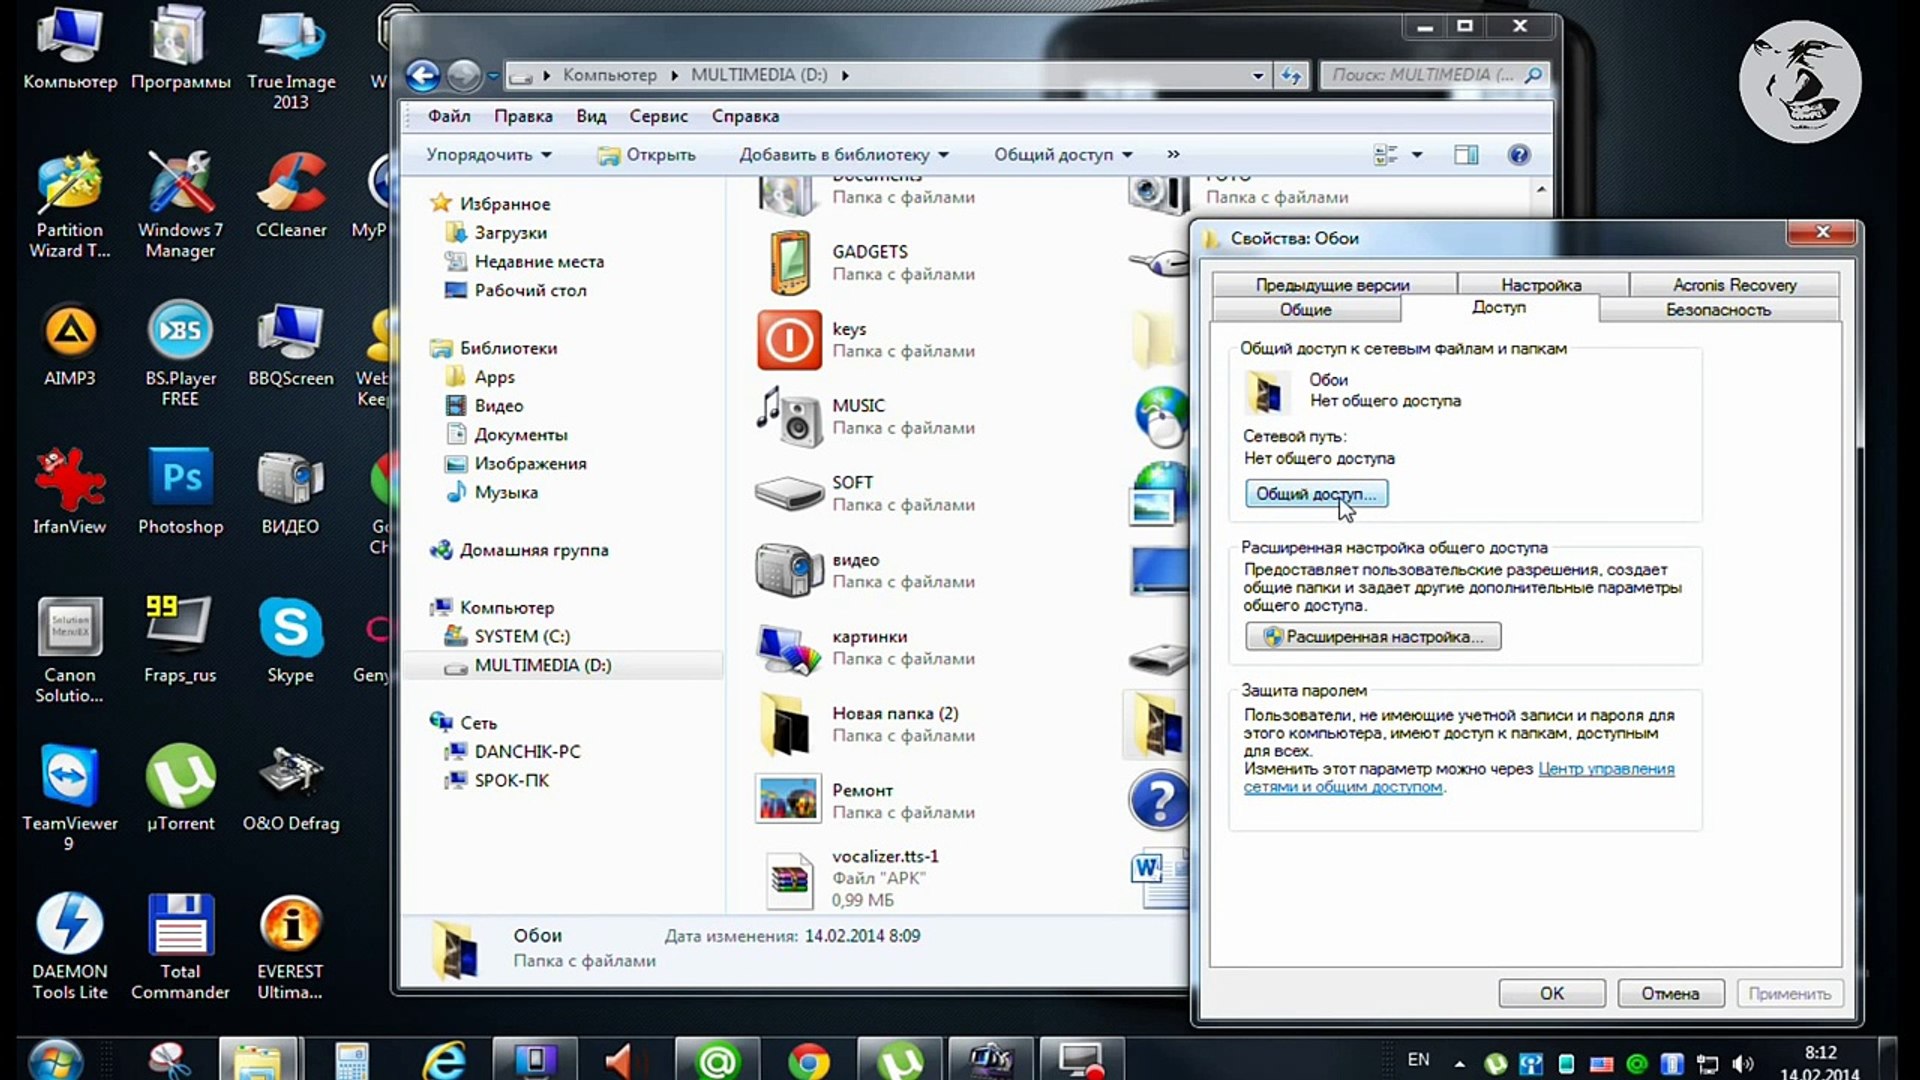The height and width of the screenshot is (1080, 1920).
Task: Click the Explorer back navigation arrow
Action: click(x=422, y=75)
